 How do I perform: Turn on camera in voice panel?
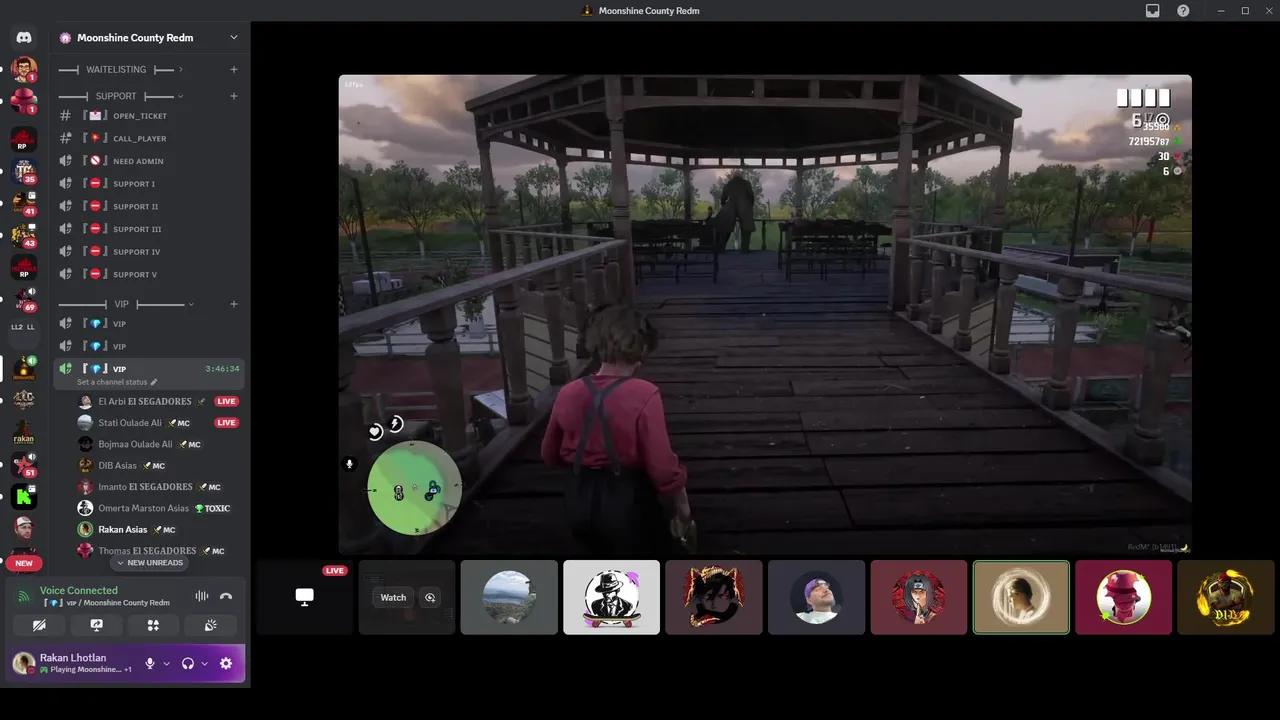[39, 625]
